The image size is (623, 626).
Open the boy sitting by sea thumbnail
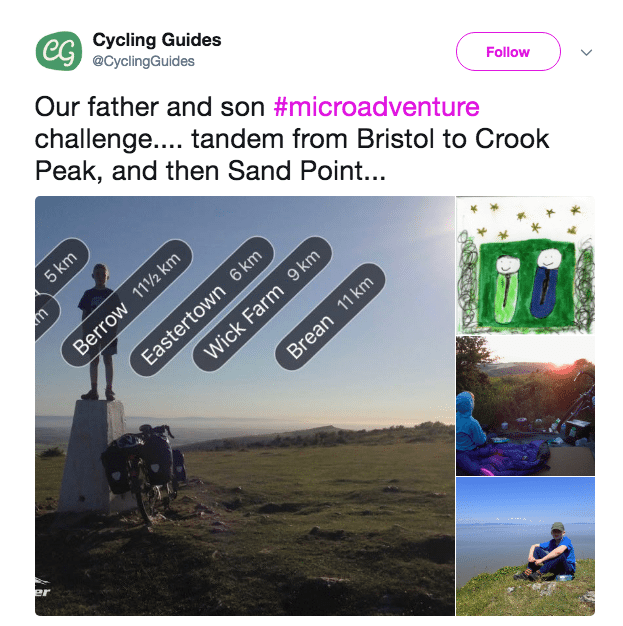coord(525,546)
